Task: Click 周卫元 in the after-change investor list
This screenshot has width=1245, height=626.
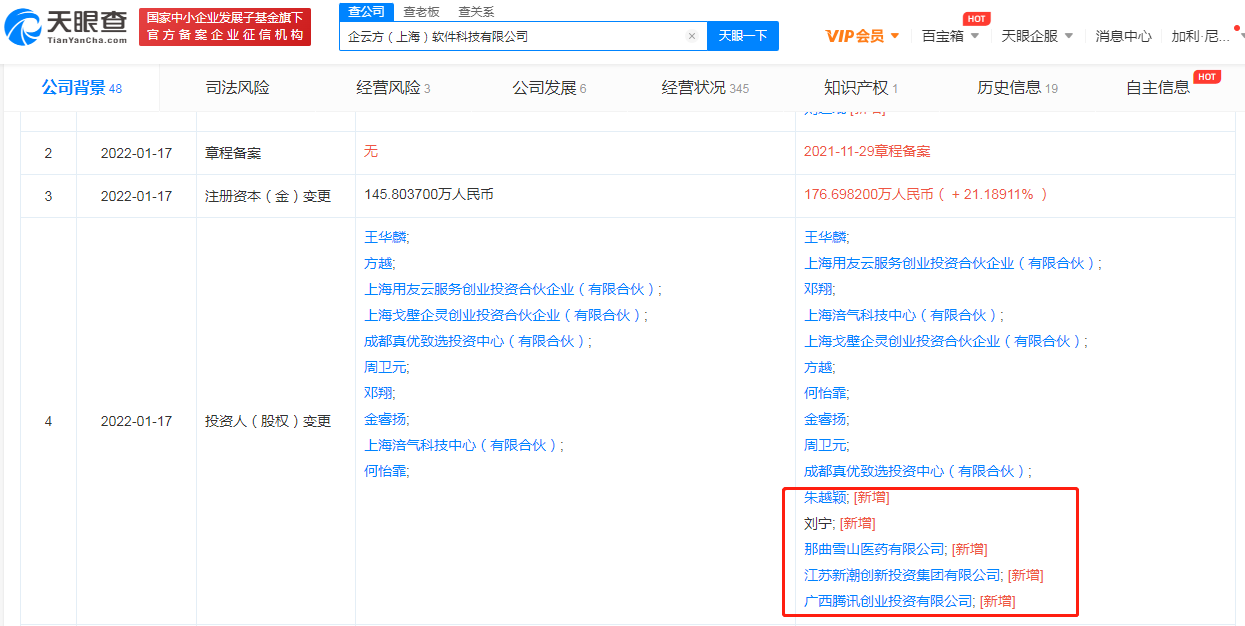Action: (x=826, y=445)
